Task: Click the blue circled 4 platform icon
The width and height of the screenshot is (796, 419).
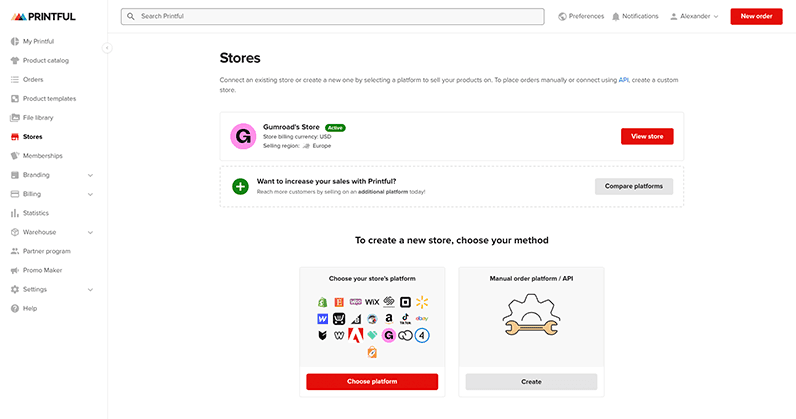Action: coord(422,335)
